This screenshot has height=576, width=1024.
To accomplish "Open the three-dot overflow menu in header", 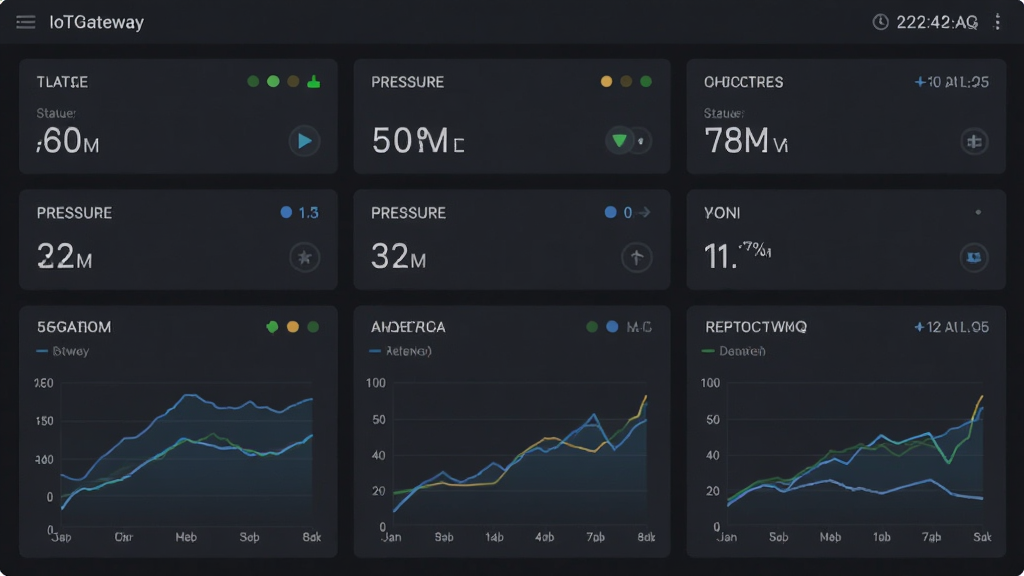I will (x=997, y=22).
